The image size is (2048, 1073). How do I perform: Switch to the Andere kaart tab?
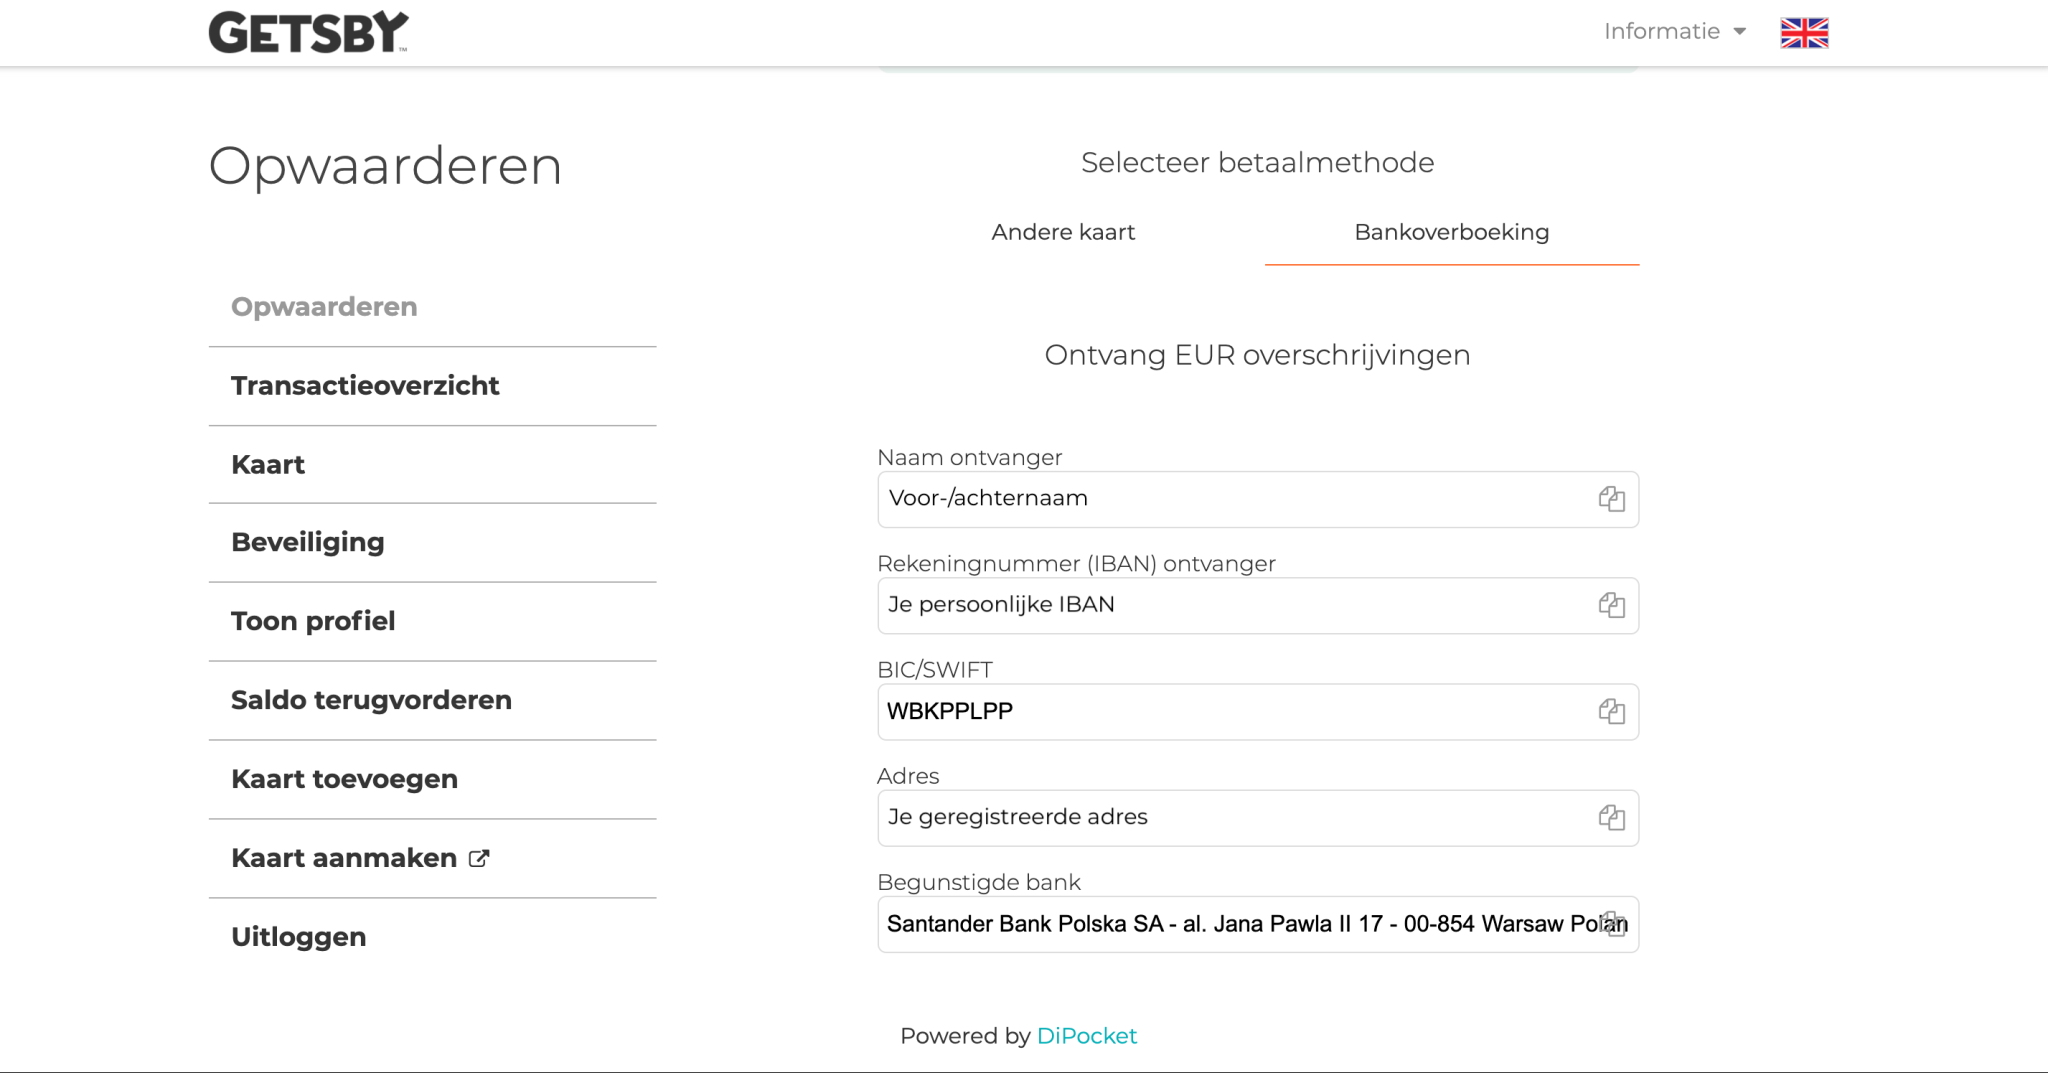(x=1062, y=232)
